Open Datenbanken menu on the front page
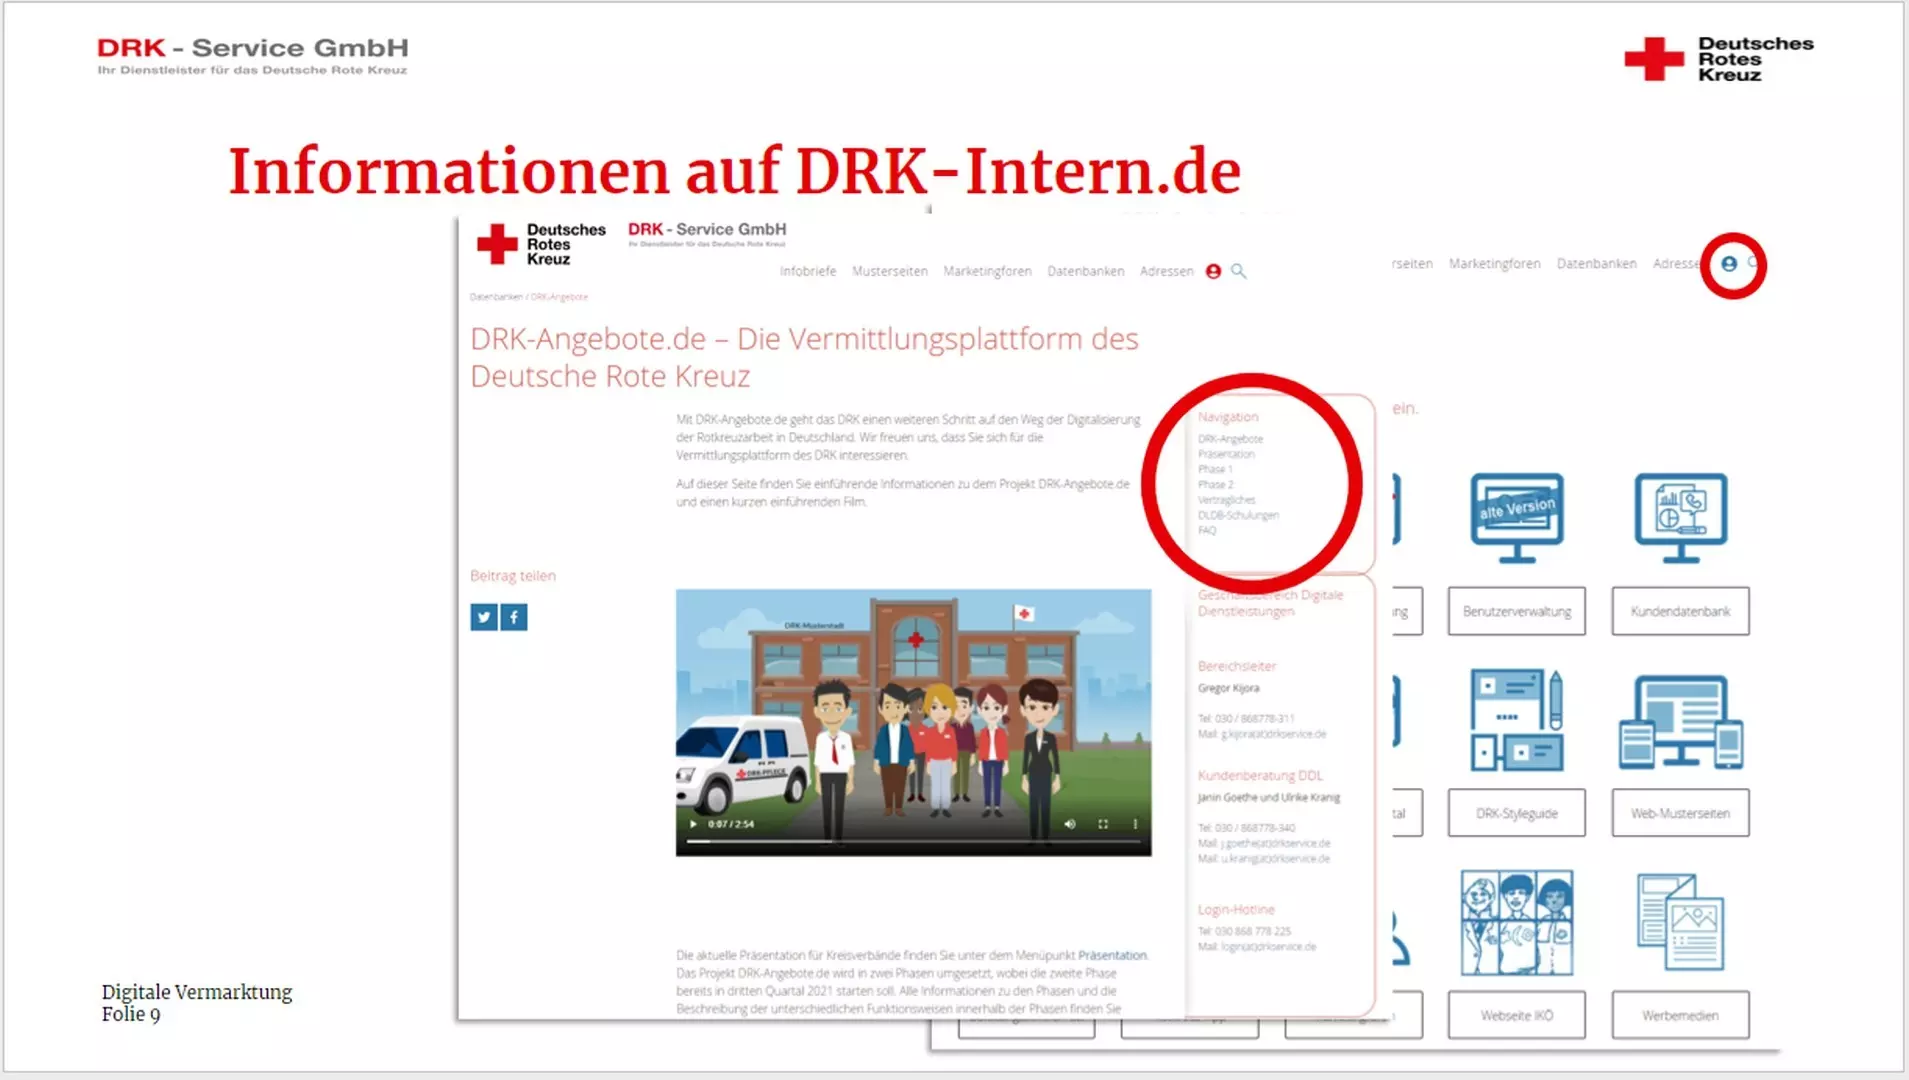The height and width of the screenshot is (1080, 1909). click(1086, 271)
